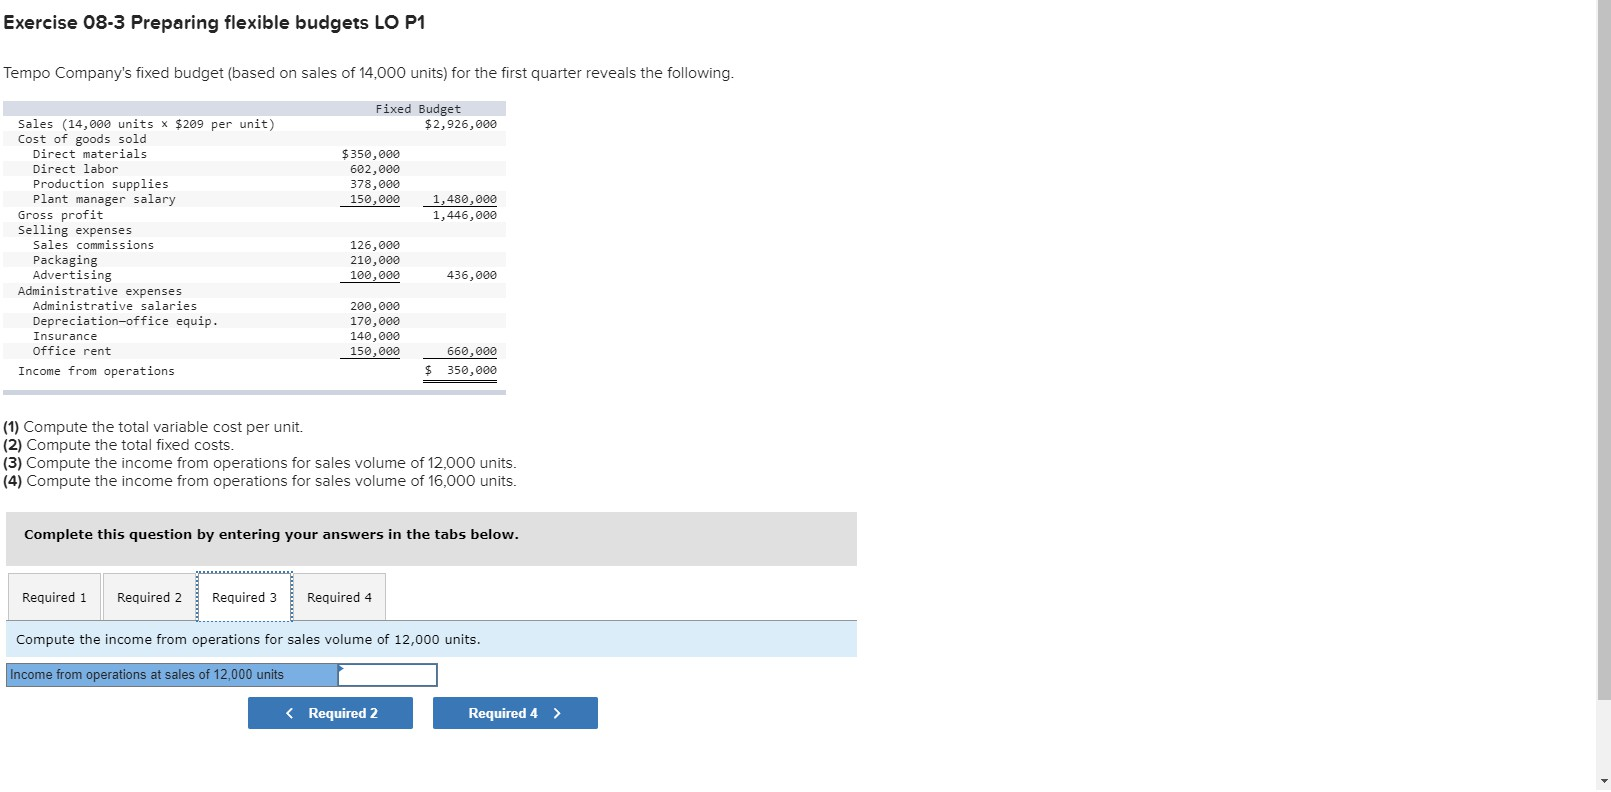Click instruction '(2) Compute the total fixed costs'
Image resolution: width=1611 pixels, height=792 pixels.
(x=118, y=445)
